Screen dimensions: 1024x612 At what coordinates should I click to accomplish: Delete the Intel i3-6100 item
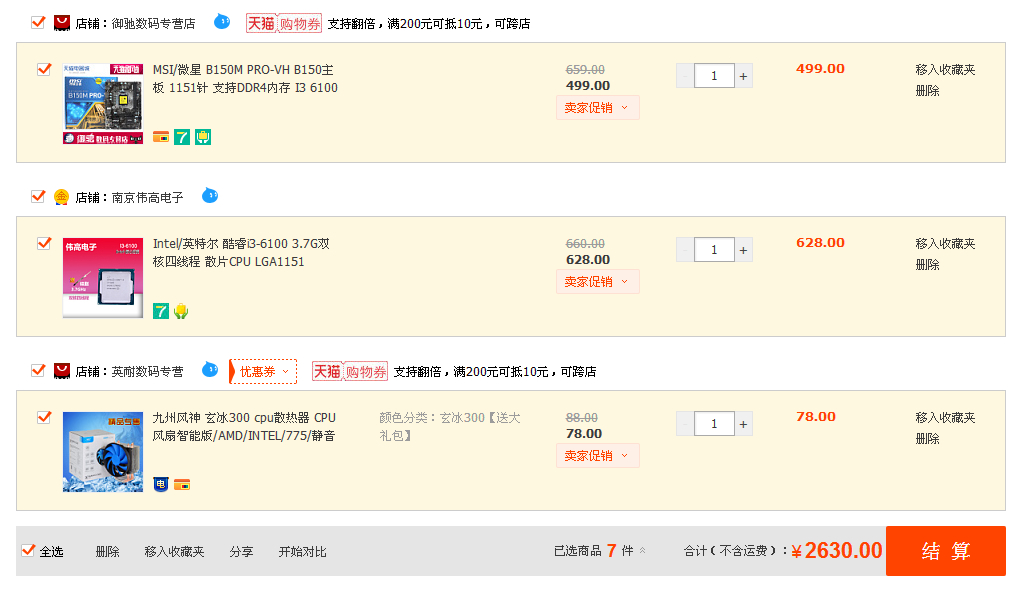[x=927, y=265]
